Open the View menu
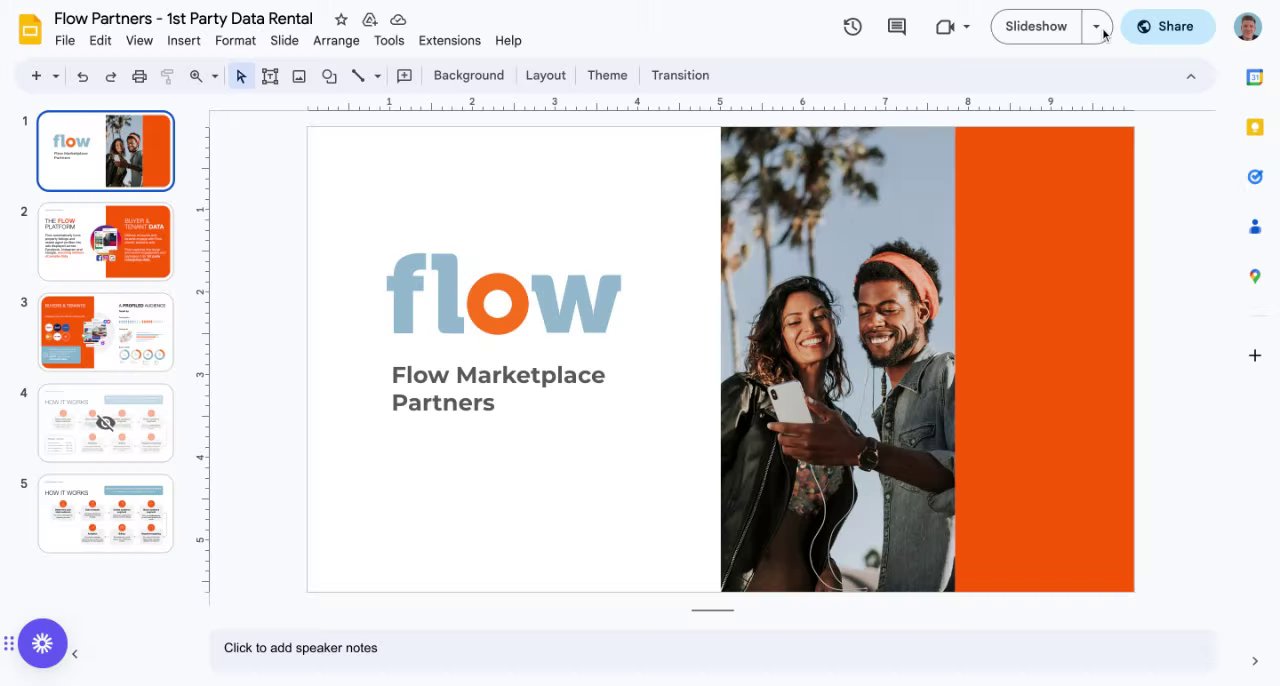This screenshot has width=1280, height=686. [139, 41]
